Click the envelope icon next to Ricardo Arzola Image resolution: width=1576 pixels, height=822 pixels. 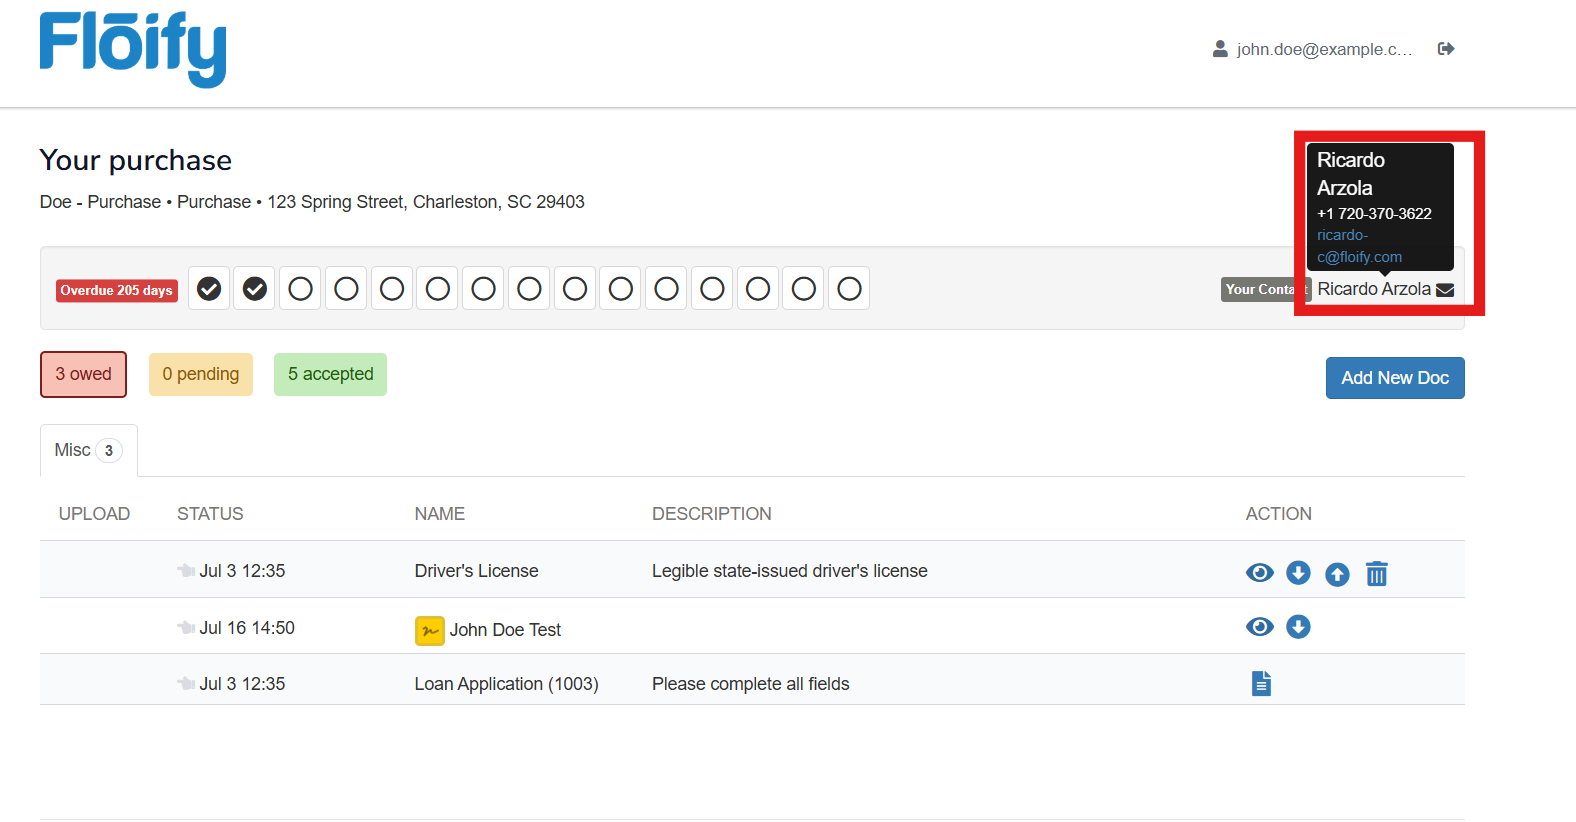pyautogui.click(x=1445, y=290)
